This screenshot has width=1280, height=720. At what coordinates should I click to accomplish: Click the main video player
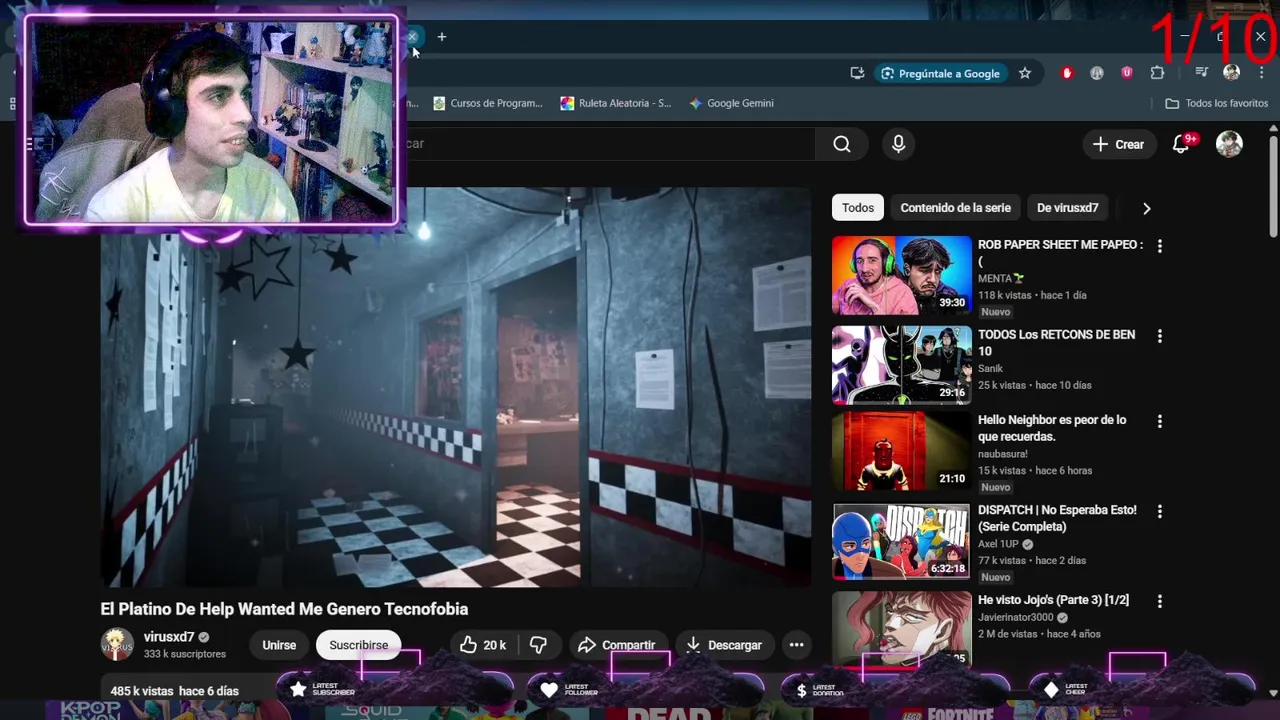point(456,387)
